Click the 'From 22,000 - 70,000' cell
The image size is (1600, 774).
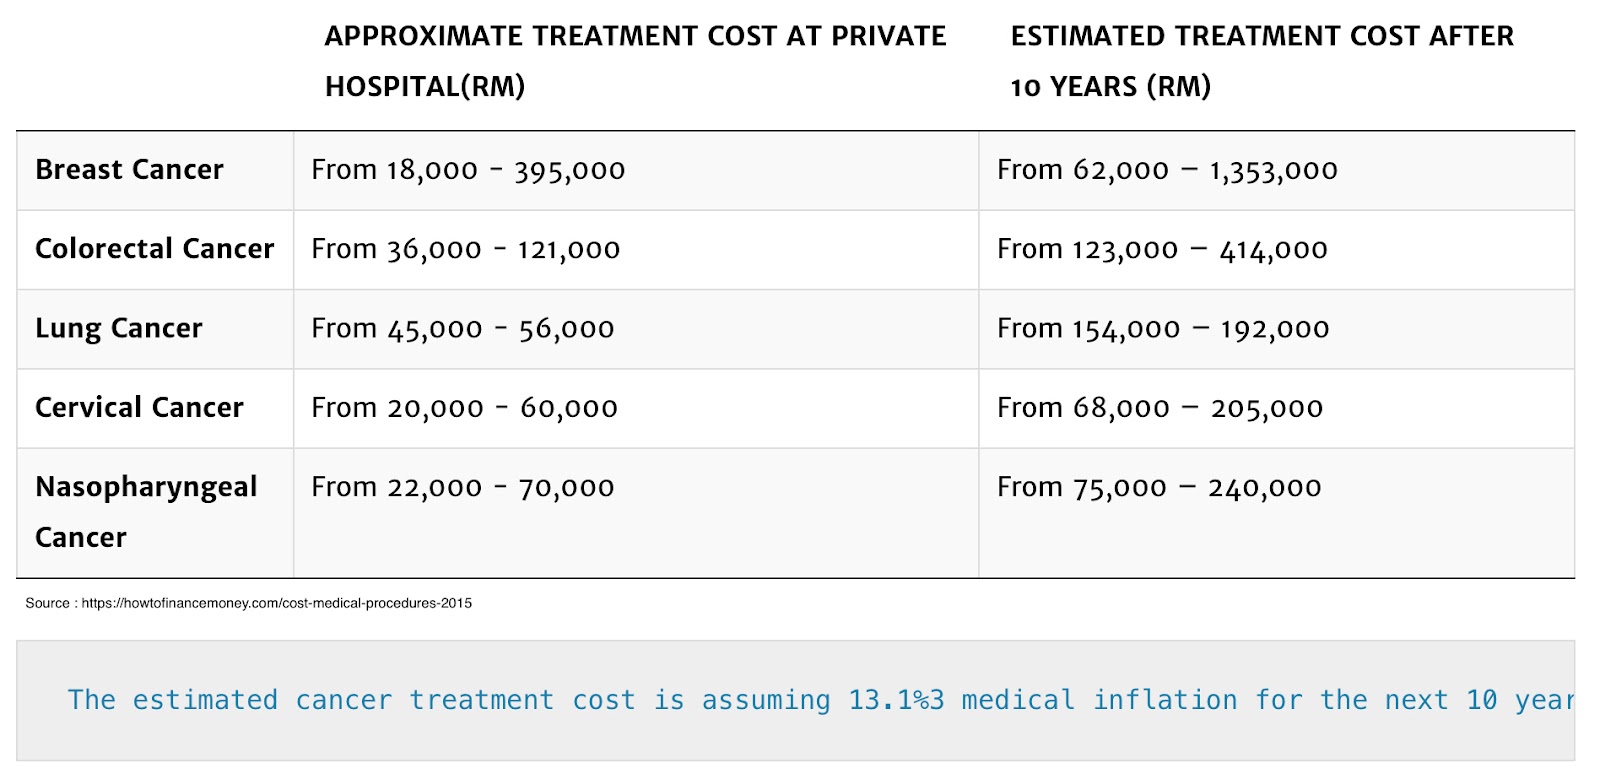click(463, 487)
